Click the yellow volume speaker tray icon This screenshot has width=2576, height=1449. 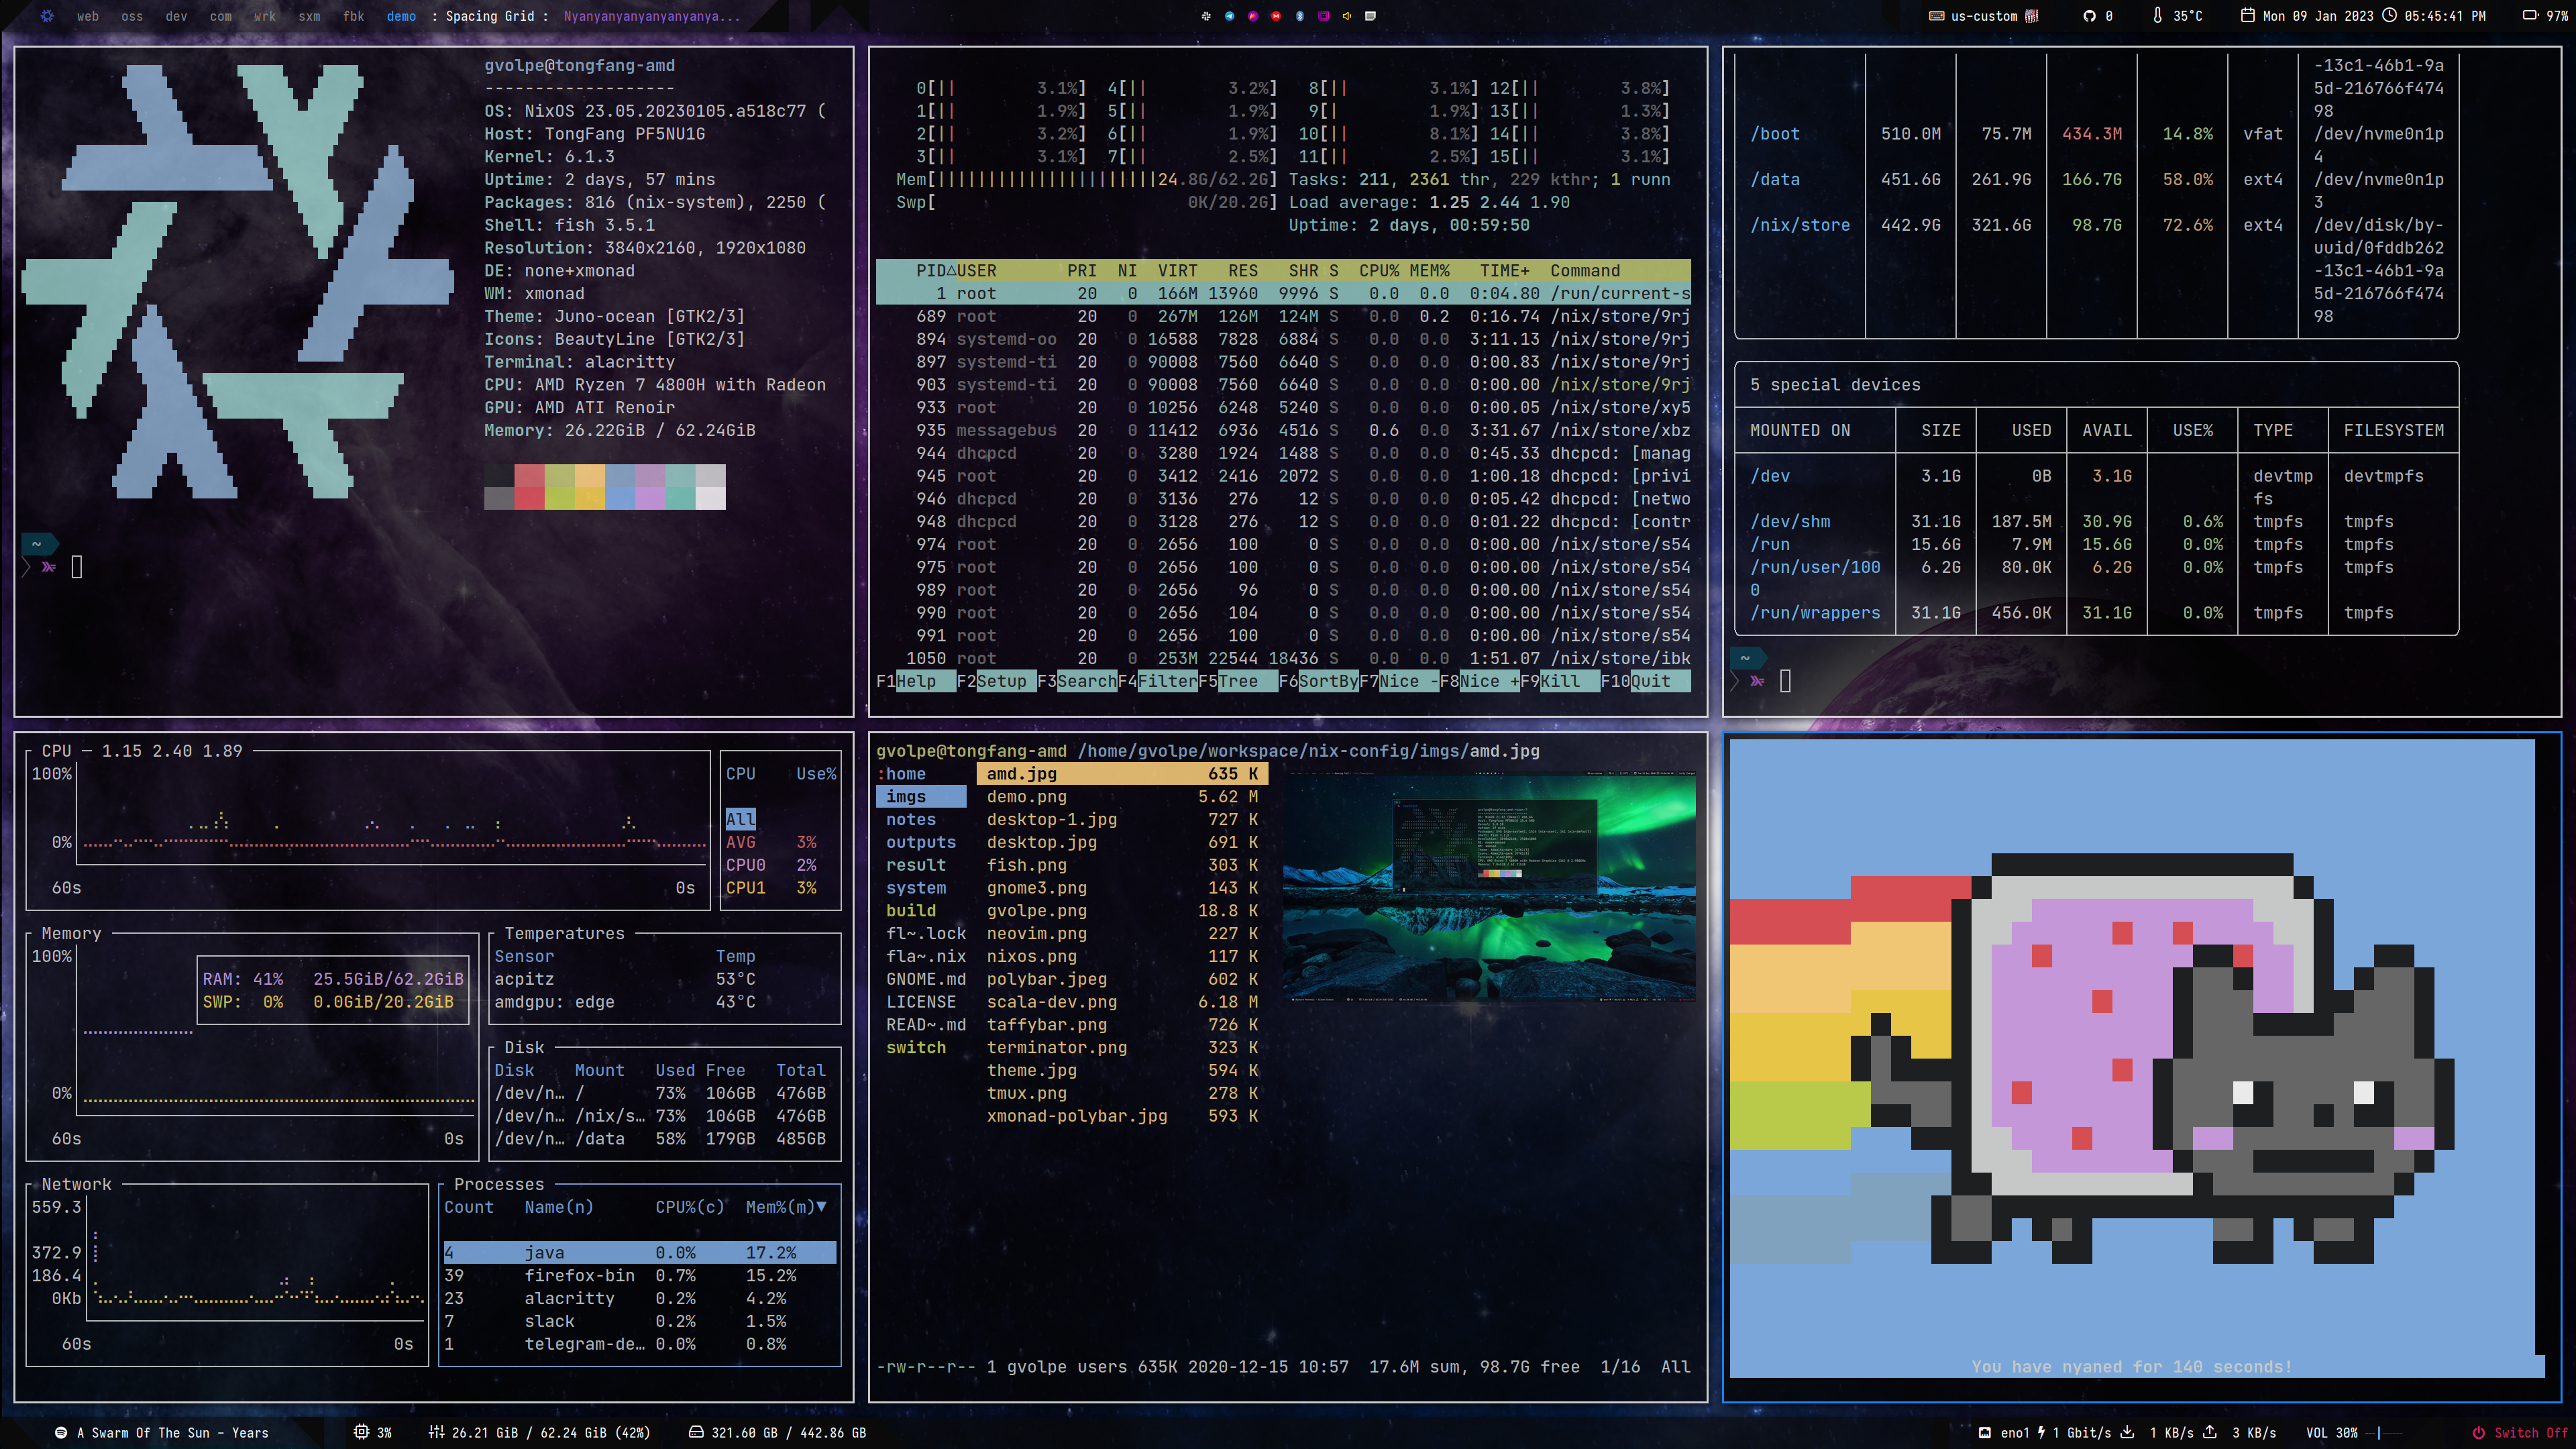(1347, 16)
